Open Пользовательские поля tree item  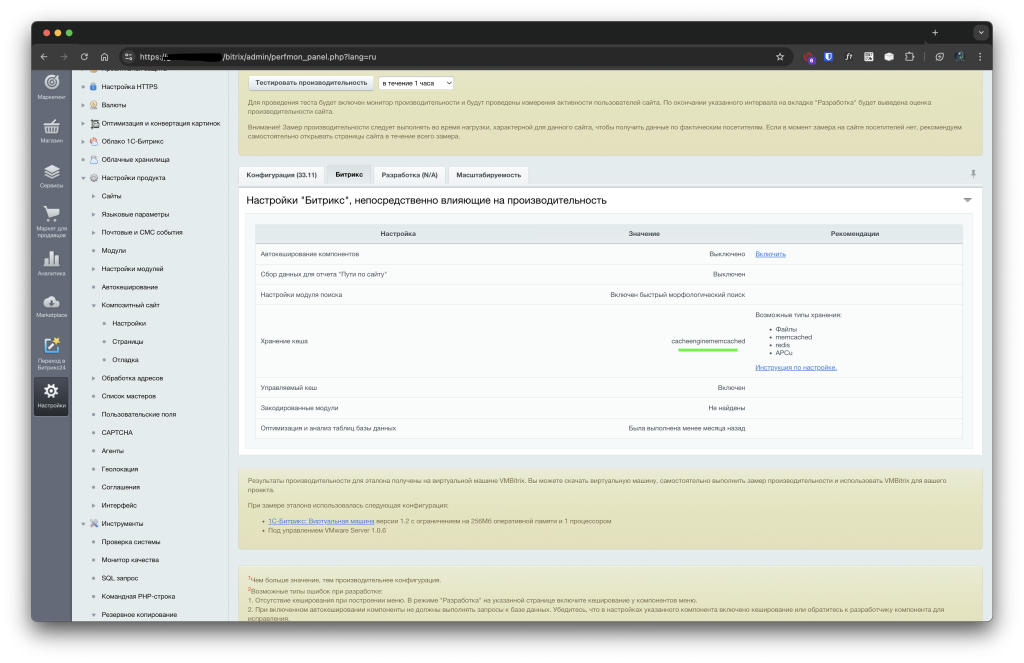[x=138, y=414]
